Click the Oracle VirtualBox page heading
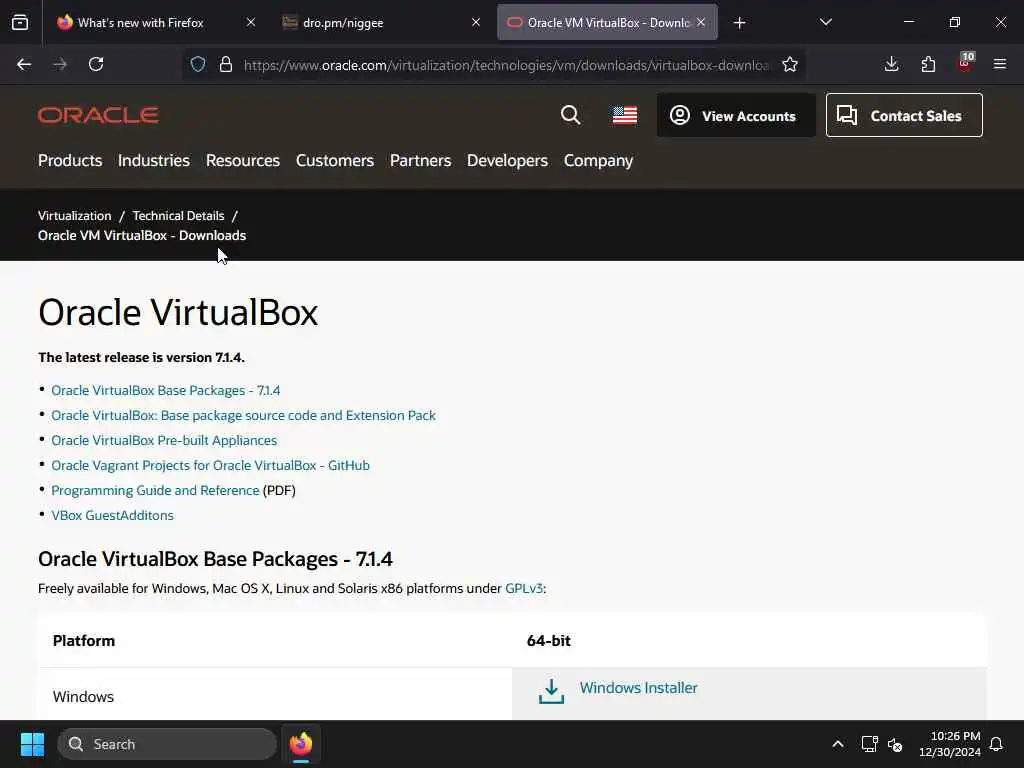Screen dimensions: 1024x768 tap(178, 312)
